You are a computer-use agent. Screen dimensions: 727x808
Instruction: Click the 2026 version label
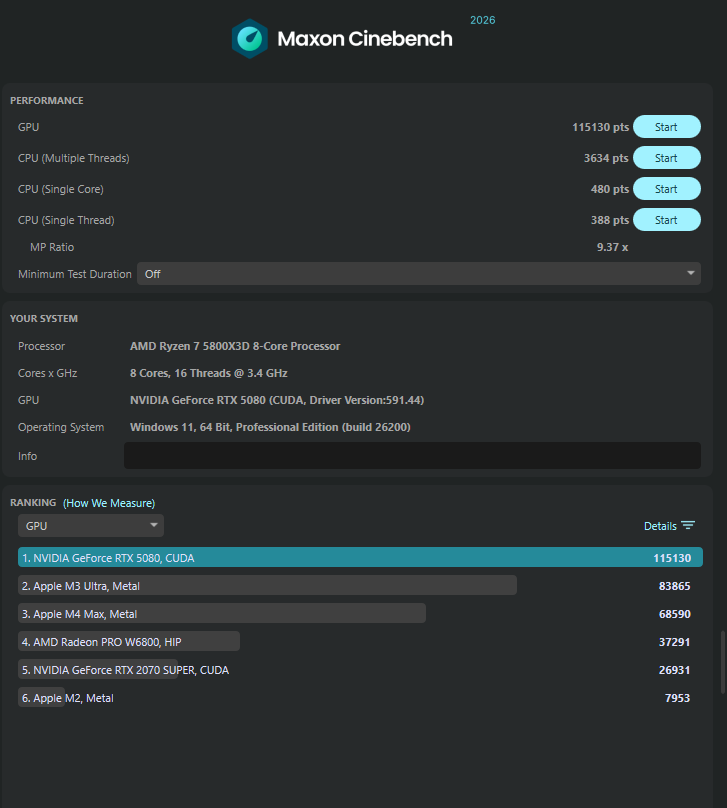[x=482, y=20]
